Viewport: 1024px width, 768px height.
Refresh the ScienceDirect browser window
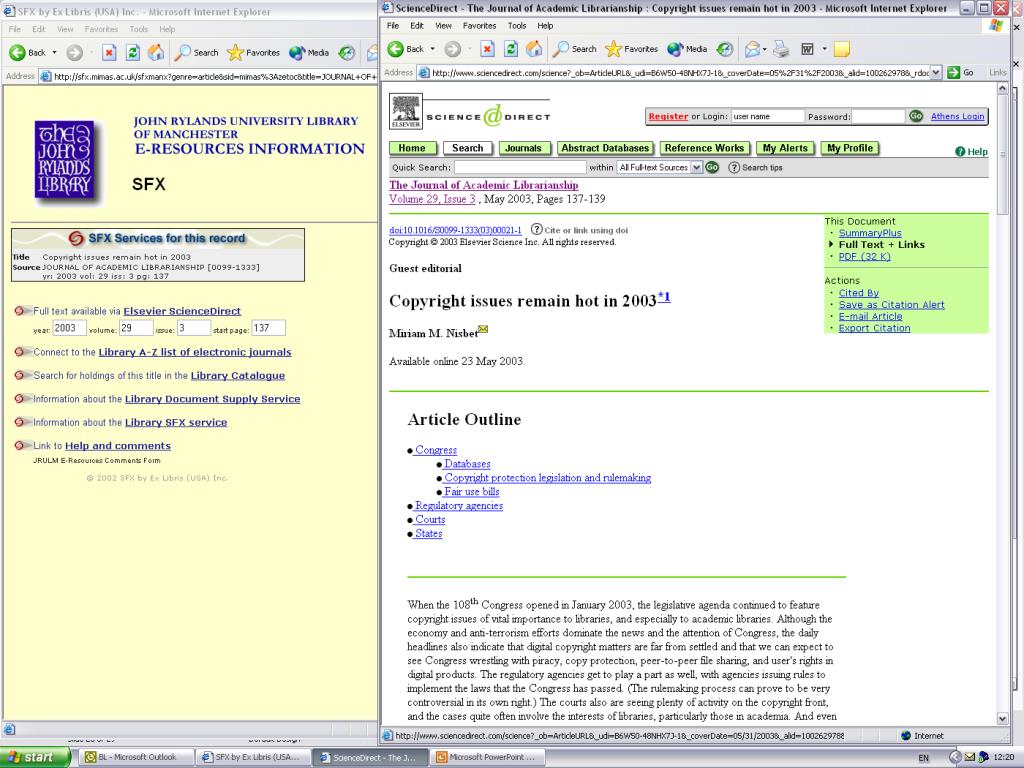tap(511, 49)
